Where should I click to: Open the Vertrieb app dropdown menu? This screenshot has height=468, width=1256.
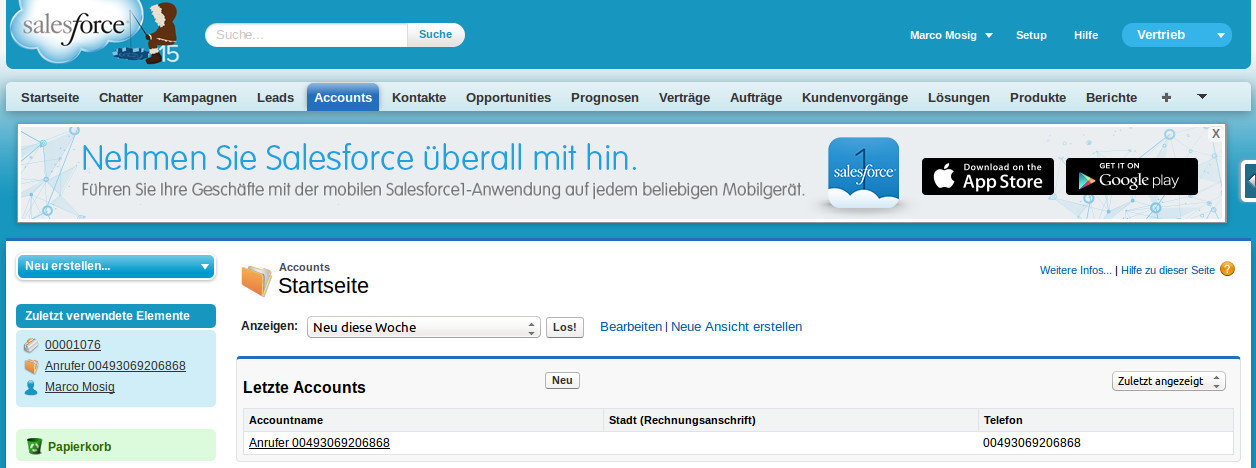pos(1176,35)
